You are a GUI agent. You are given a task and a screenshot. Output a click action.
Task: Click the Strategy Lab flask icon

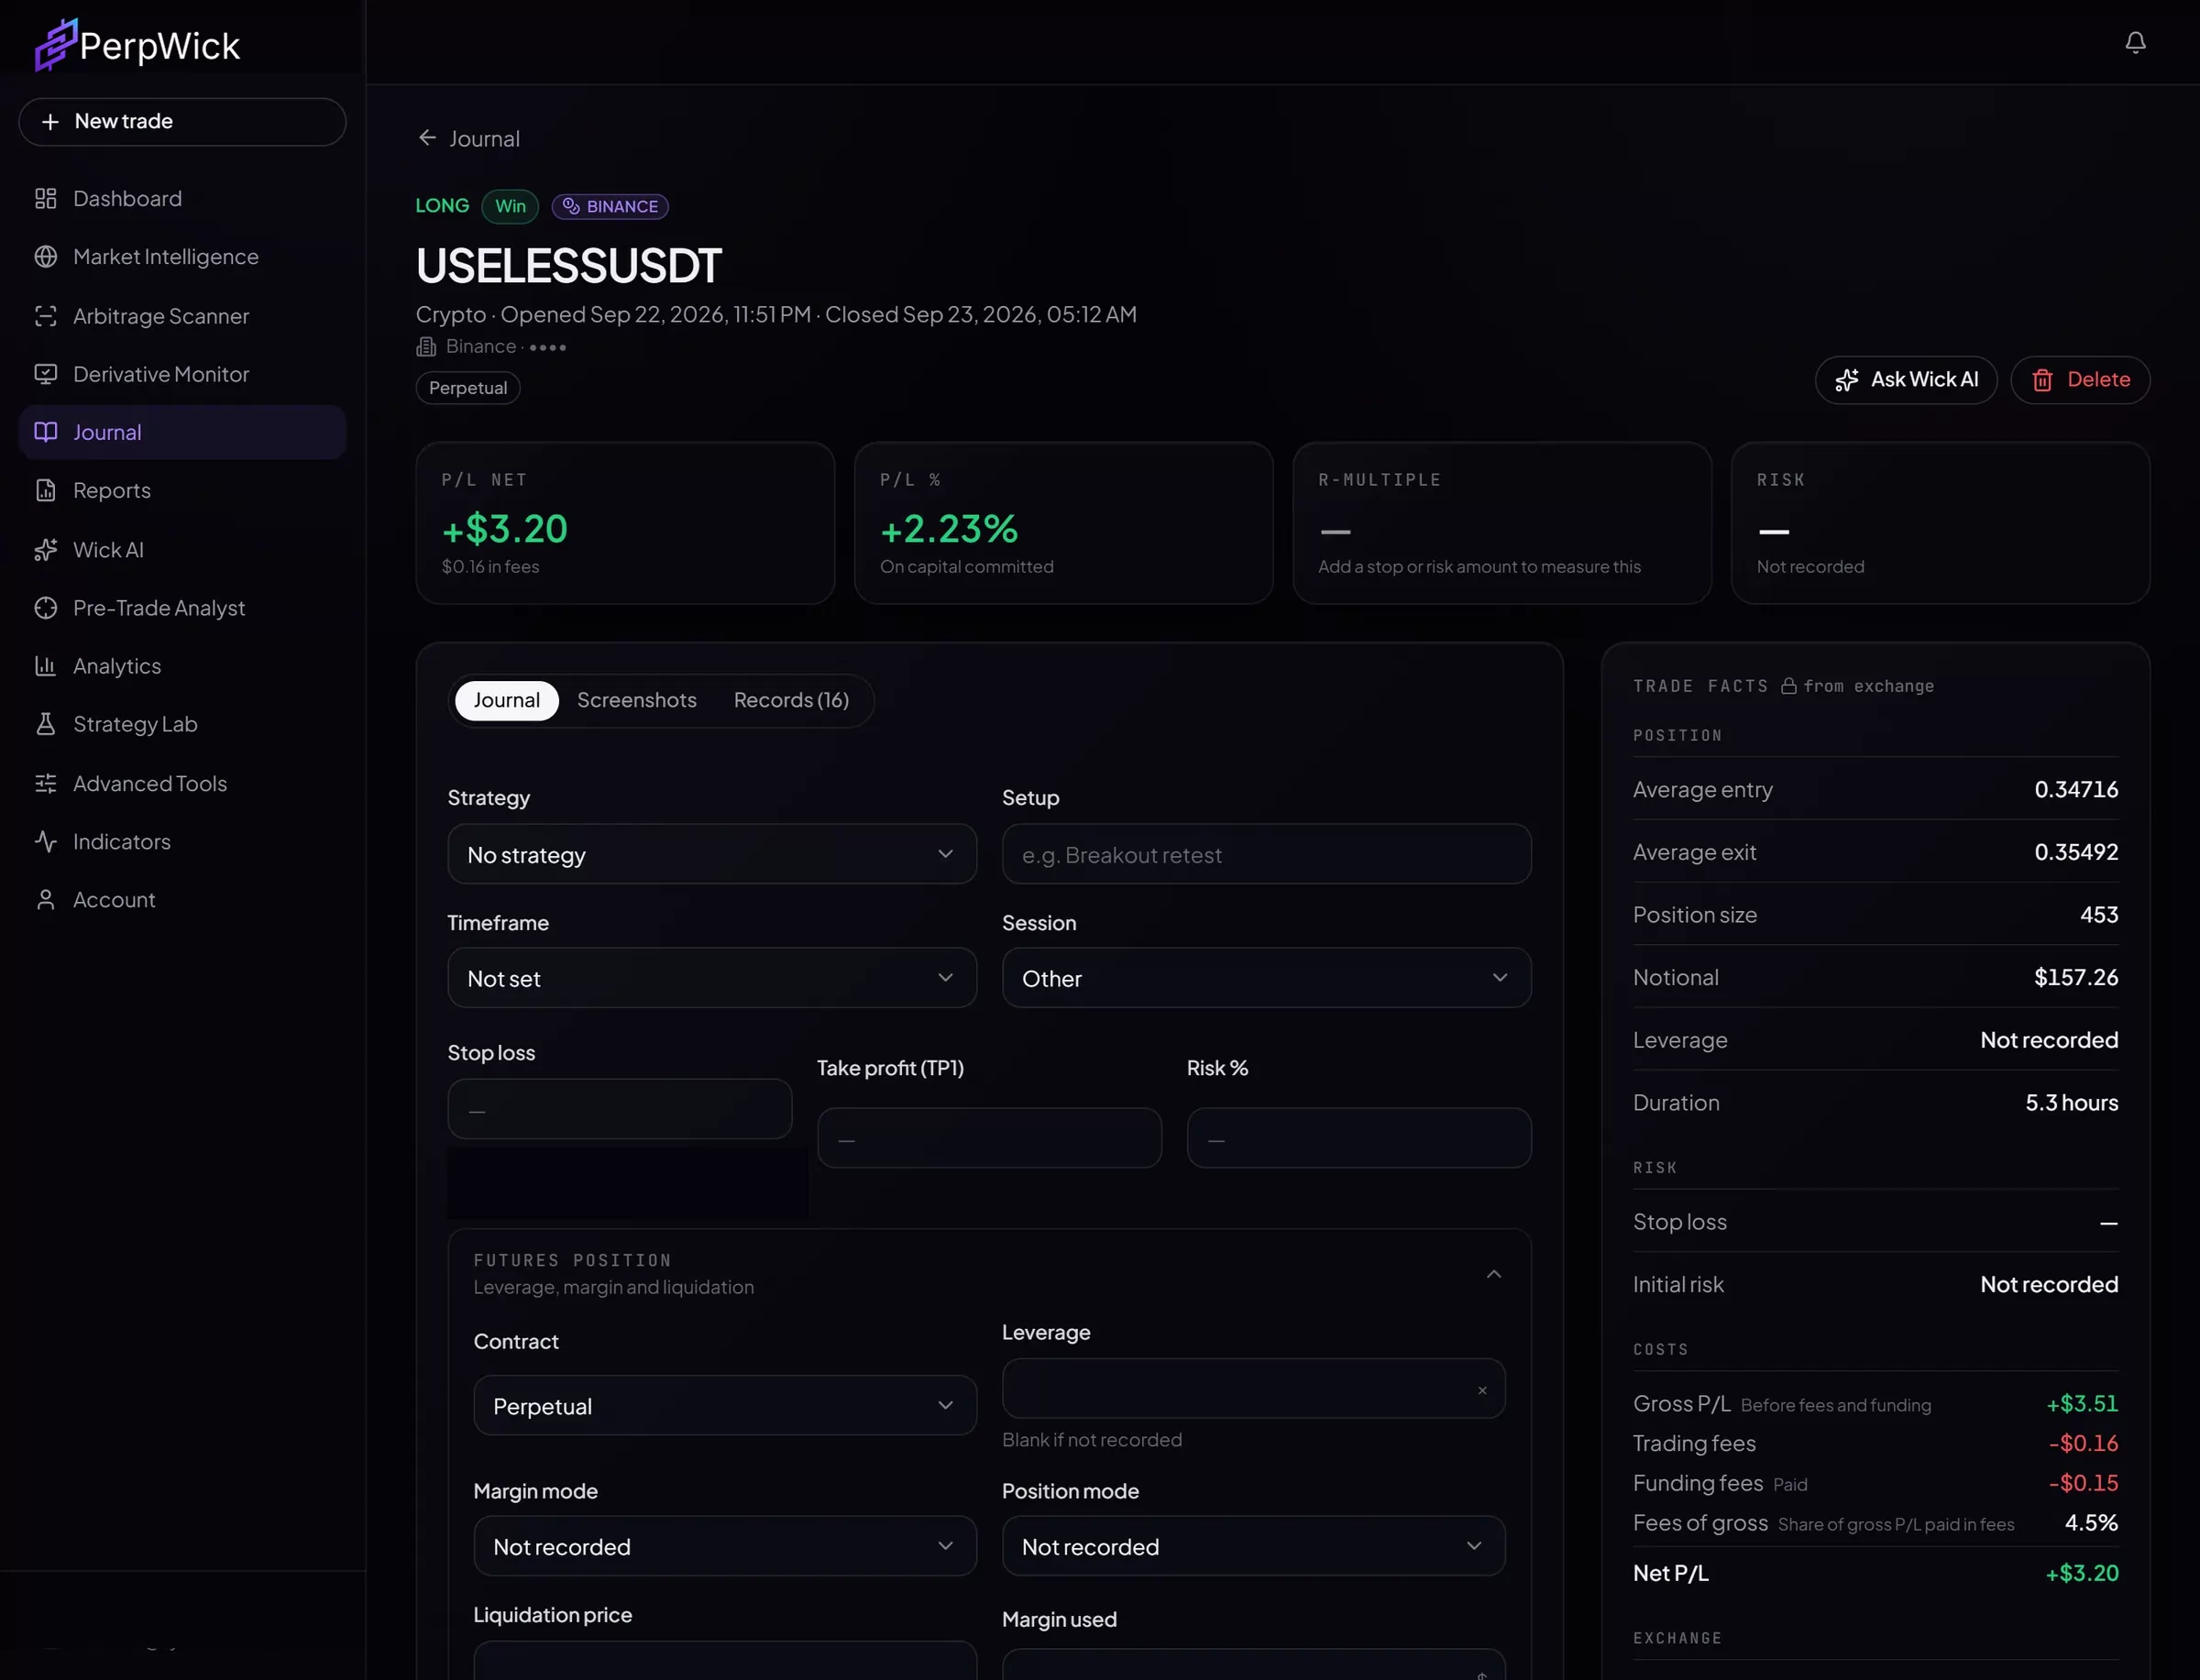[x=45, y=724]
